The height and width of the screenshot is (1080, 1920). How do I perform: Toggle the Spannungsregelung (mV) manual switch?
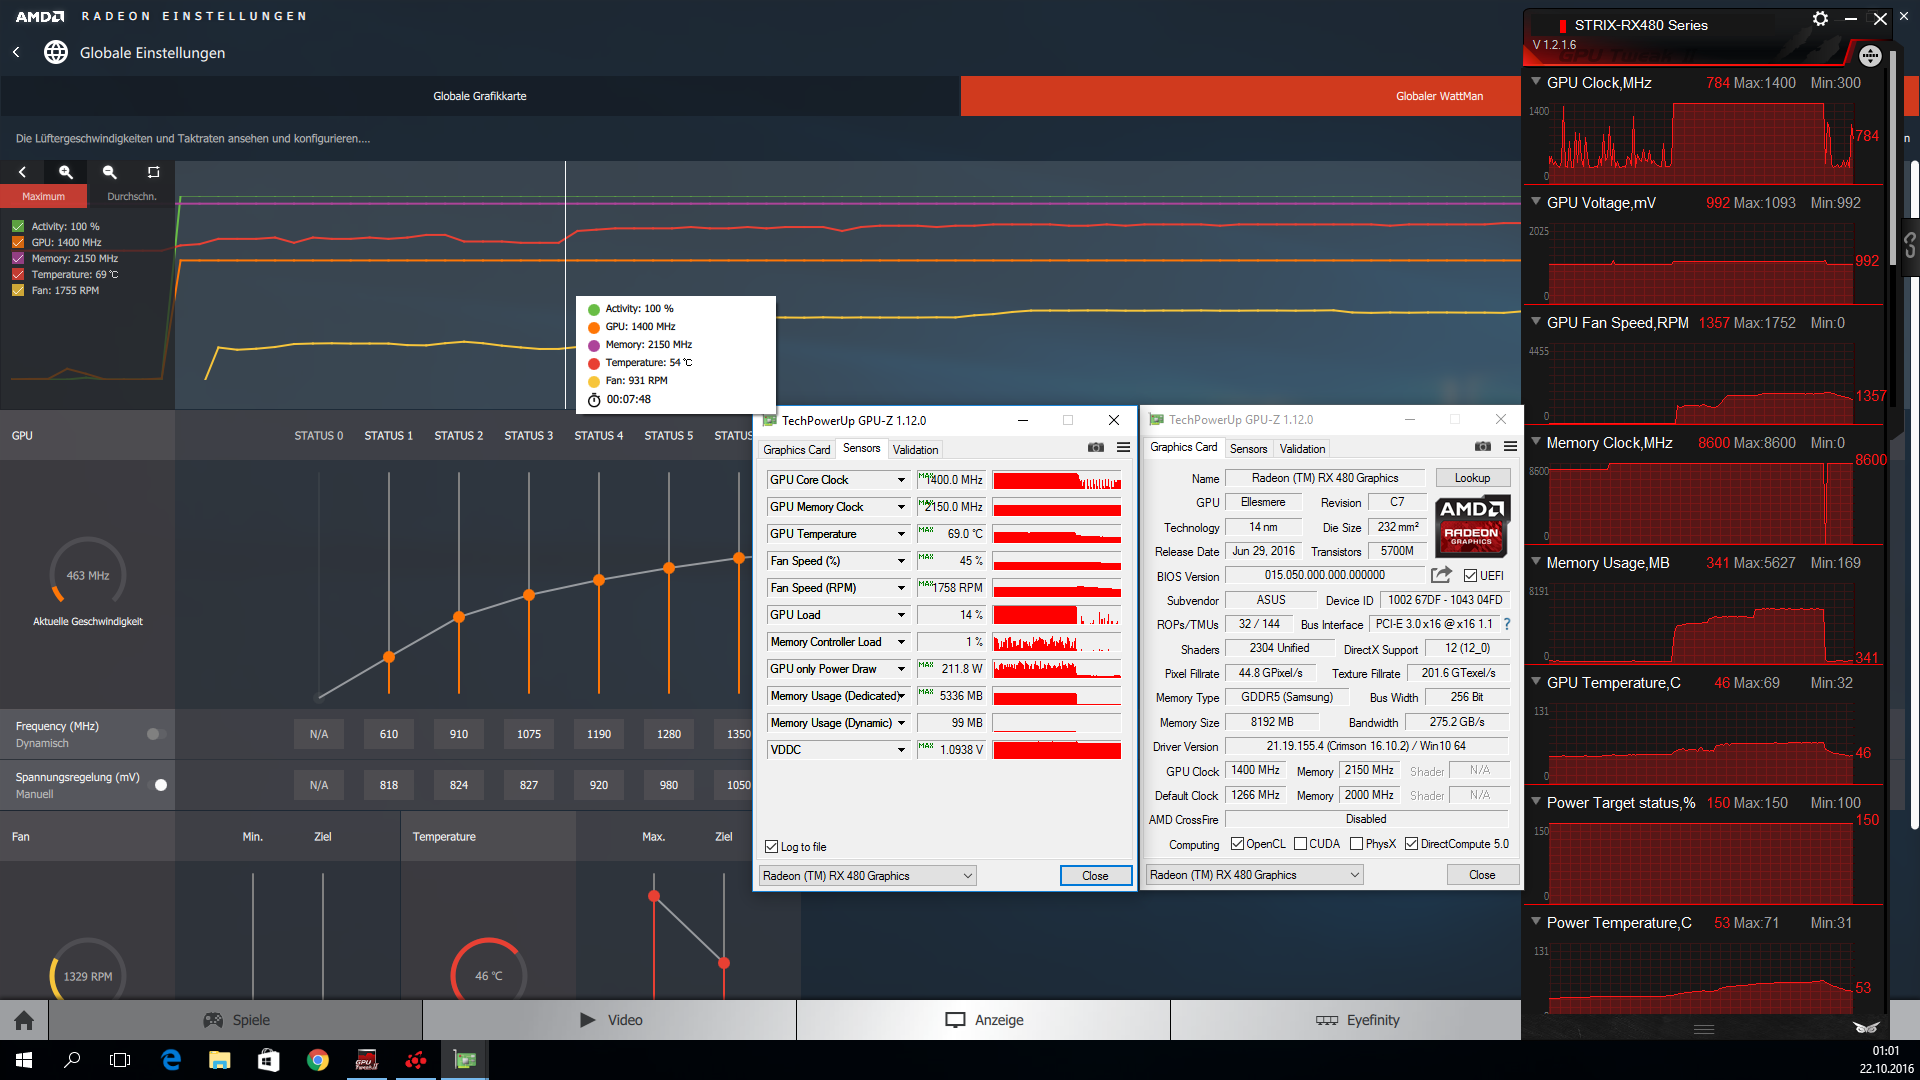[x=158, y=785]
